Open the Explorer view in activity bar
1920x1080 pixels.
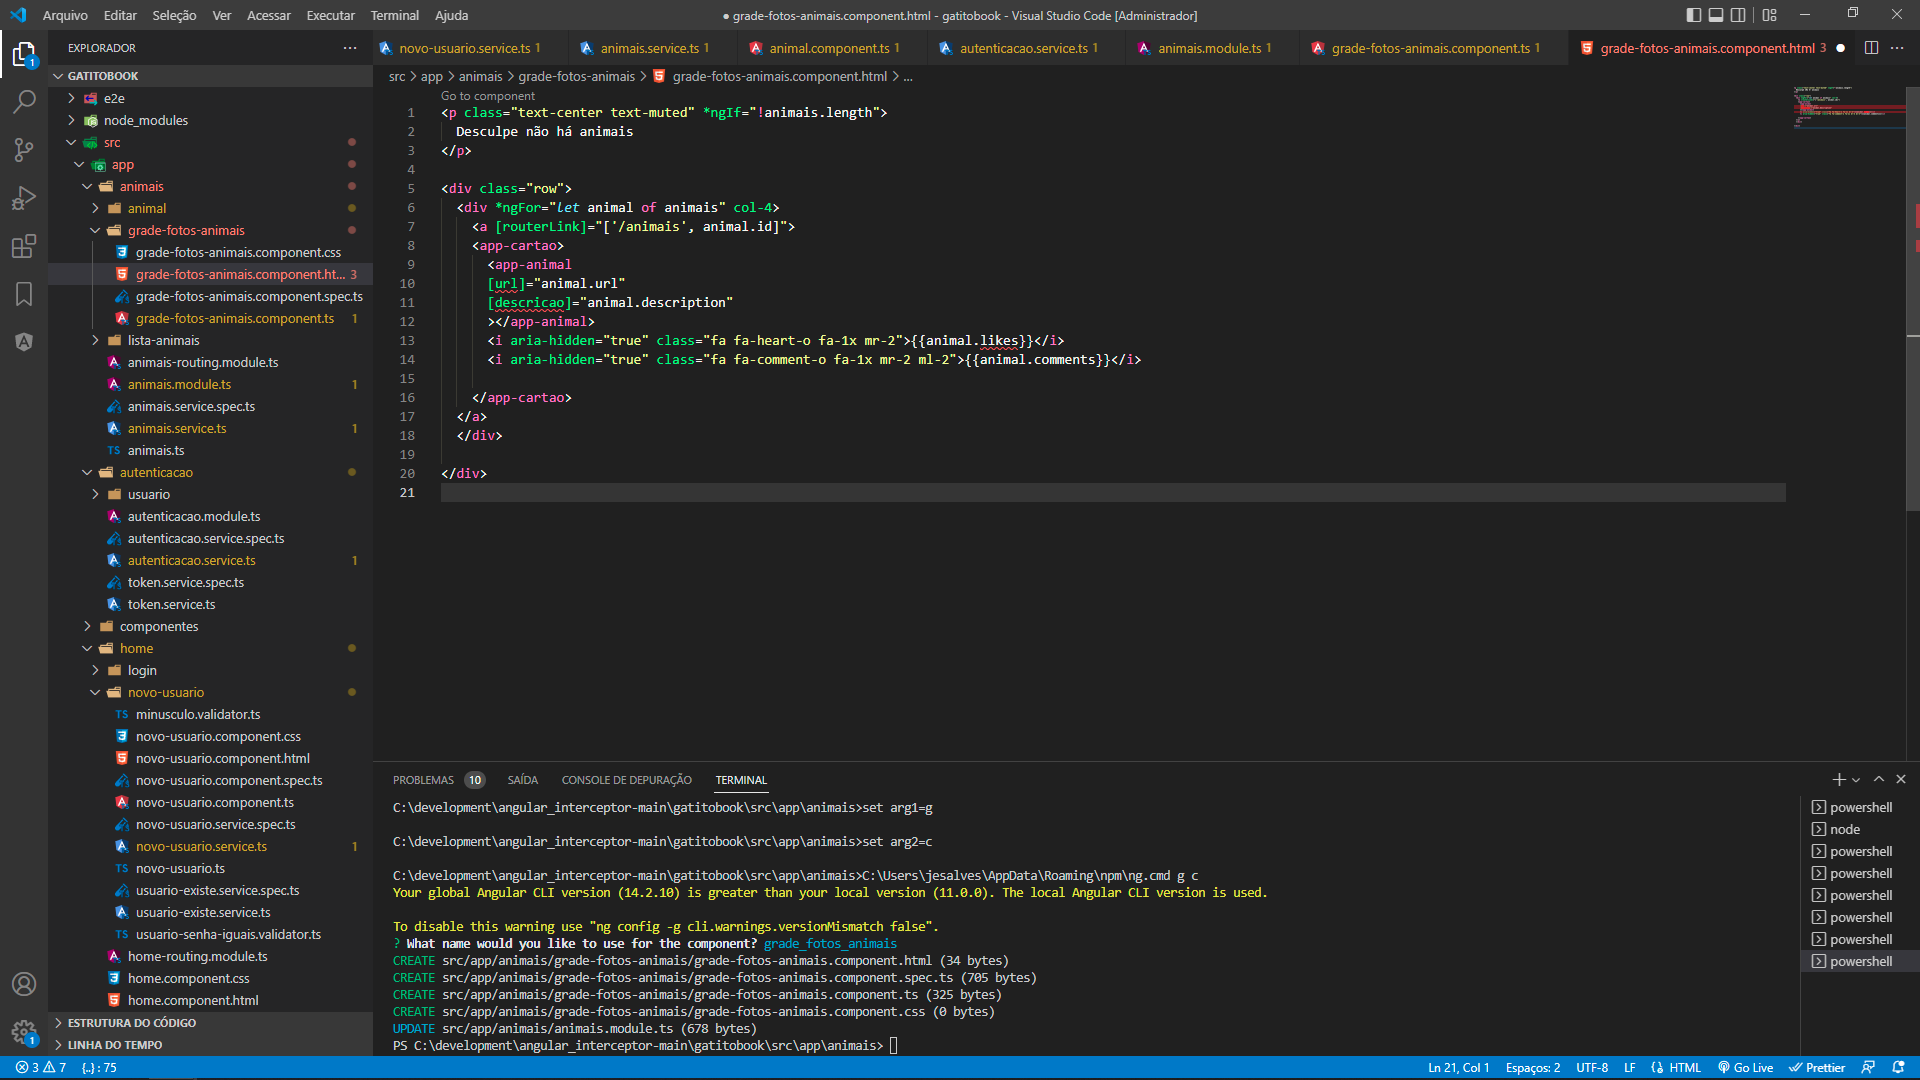click(x=24, y=54)
